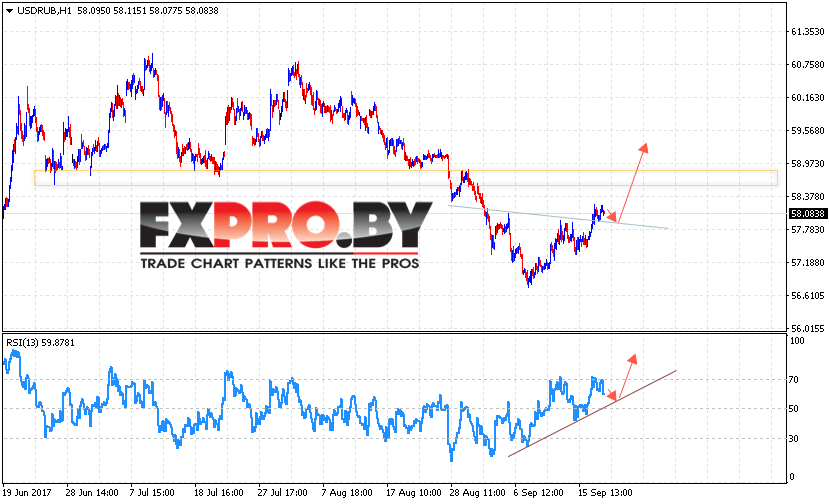Select RSI scale level 0

point(792,477)
